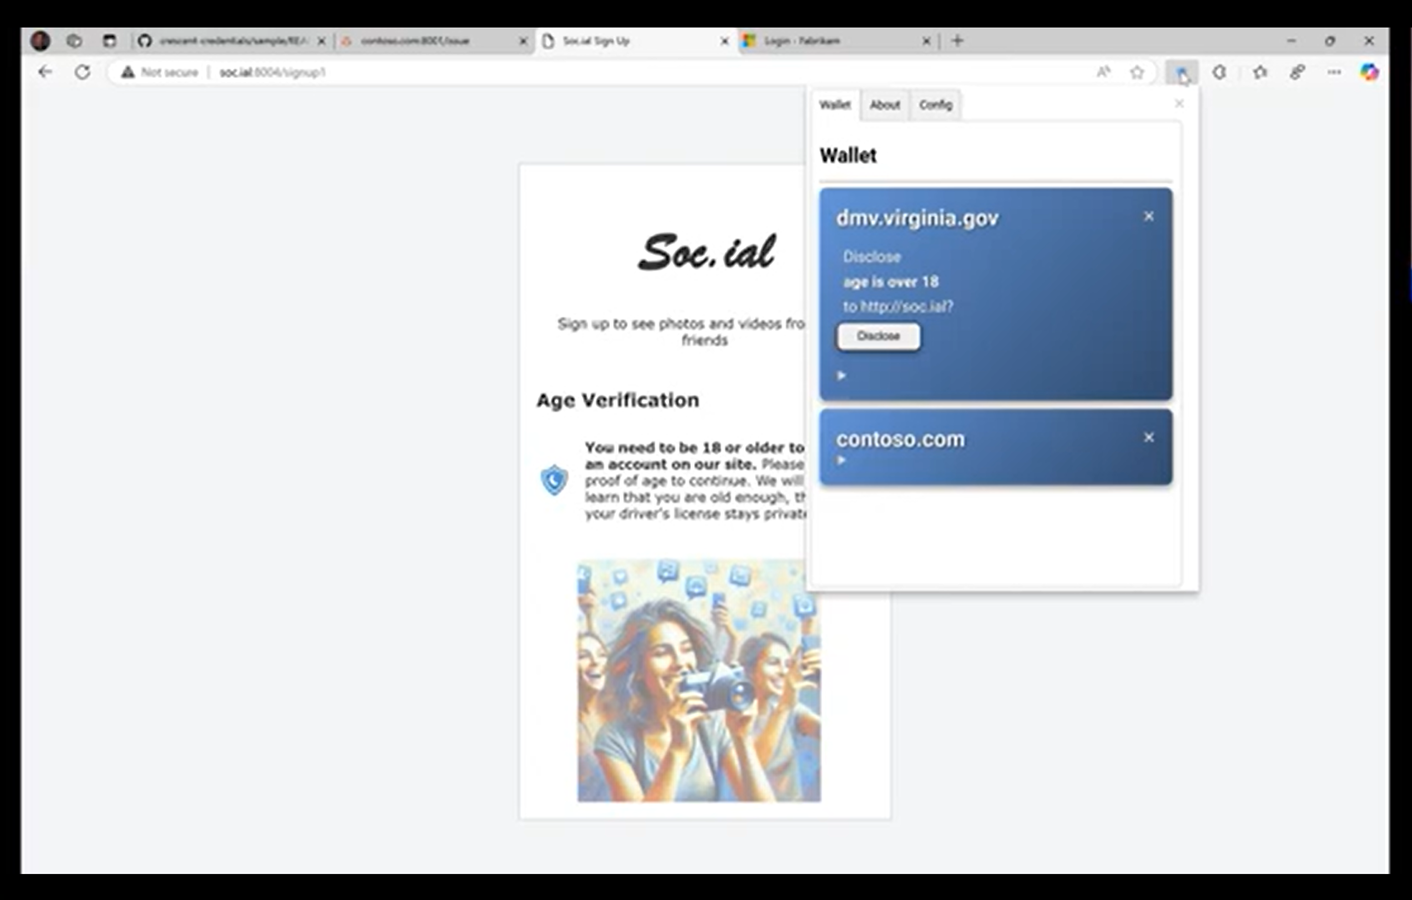Click the dmv.virginia.gov card title

click(x=917, y=218)
